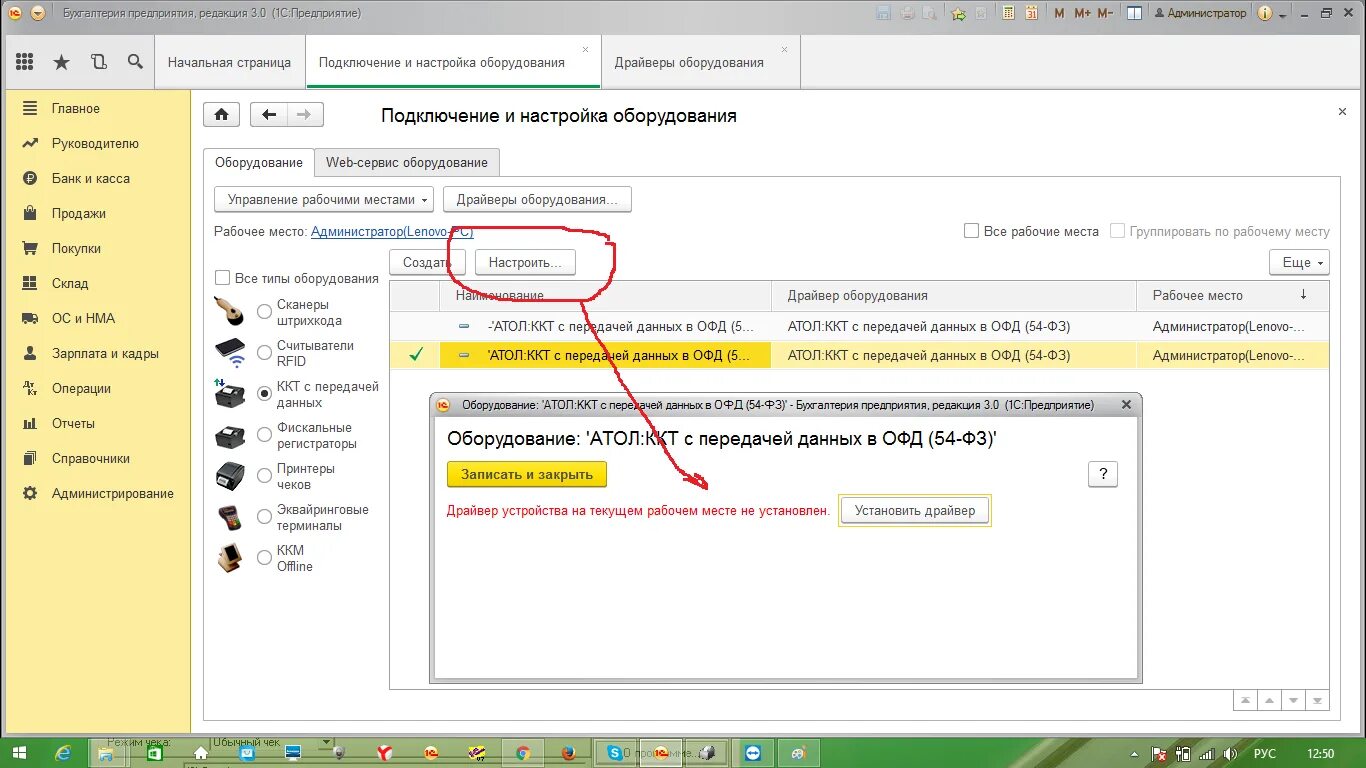Toggle panel layout icon in title bar
Screen dimensions: 1366x768
coord(1134,13)
